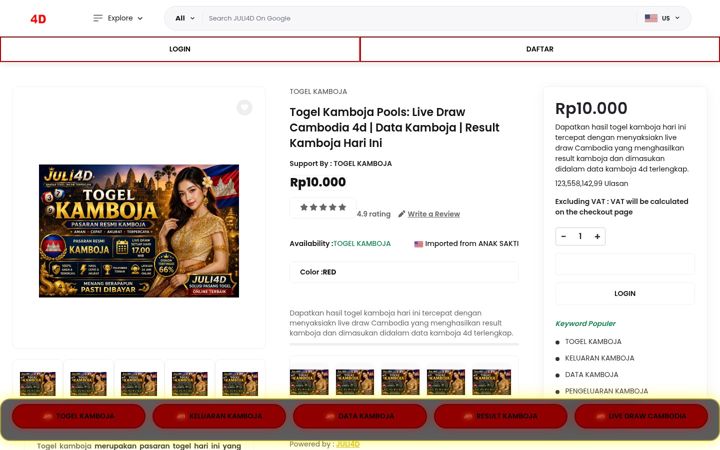This screenshot has width=720, height=450.
Task: Increase quantity with the plus button
Action: (x=597, y=236)
